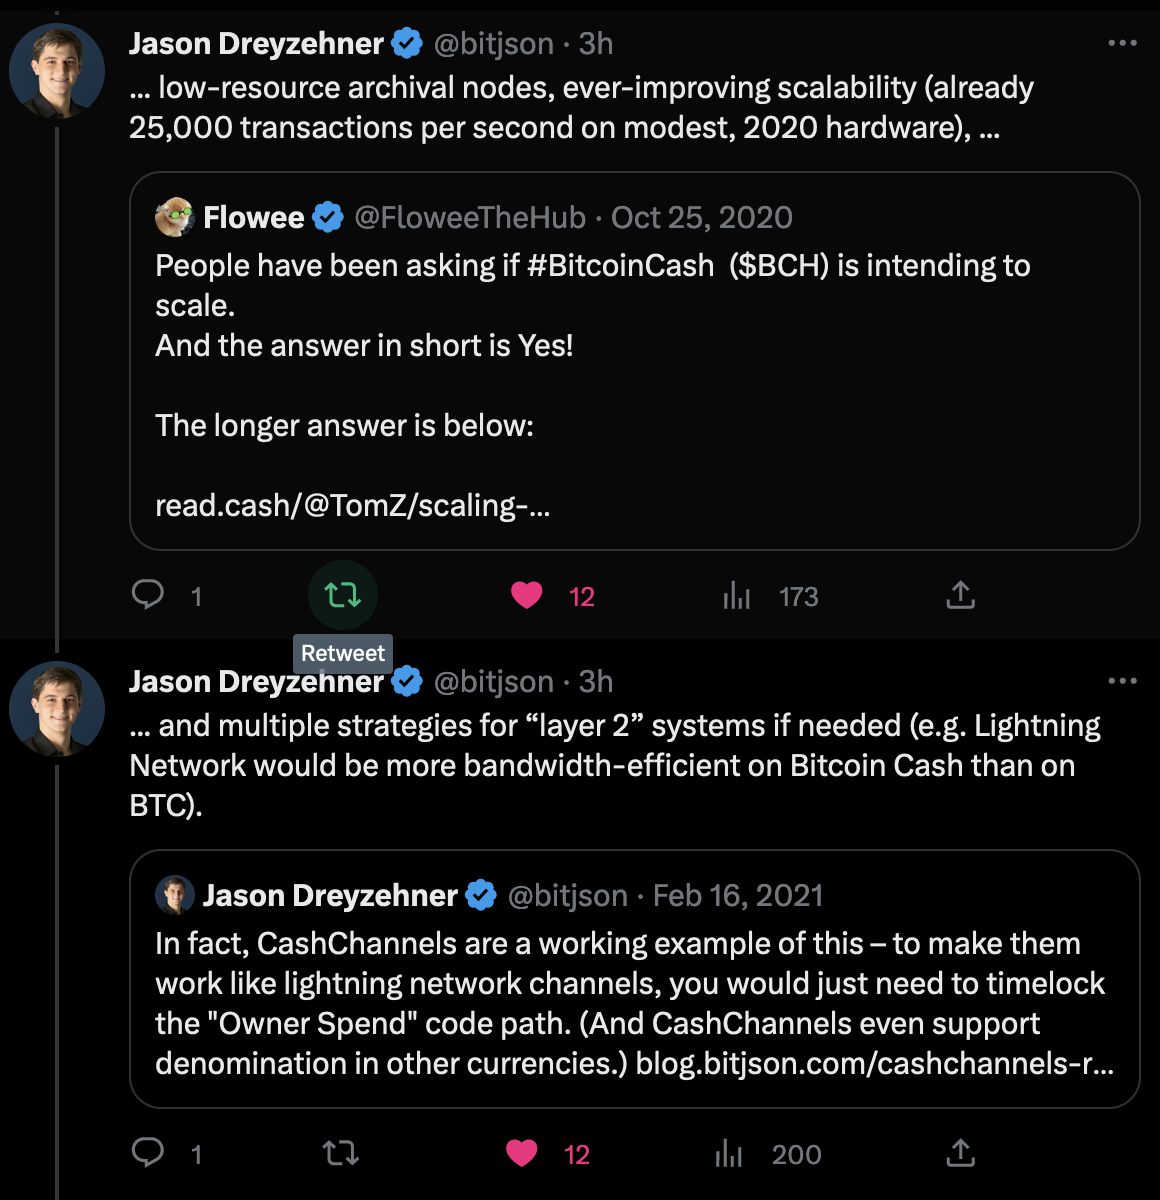Open the #BitcoinCash hashtag
This screenshot has height=1200, width=1160.
[620, 265]
